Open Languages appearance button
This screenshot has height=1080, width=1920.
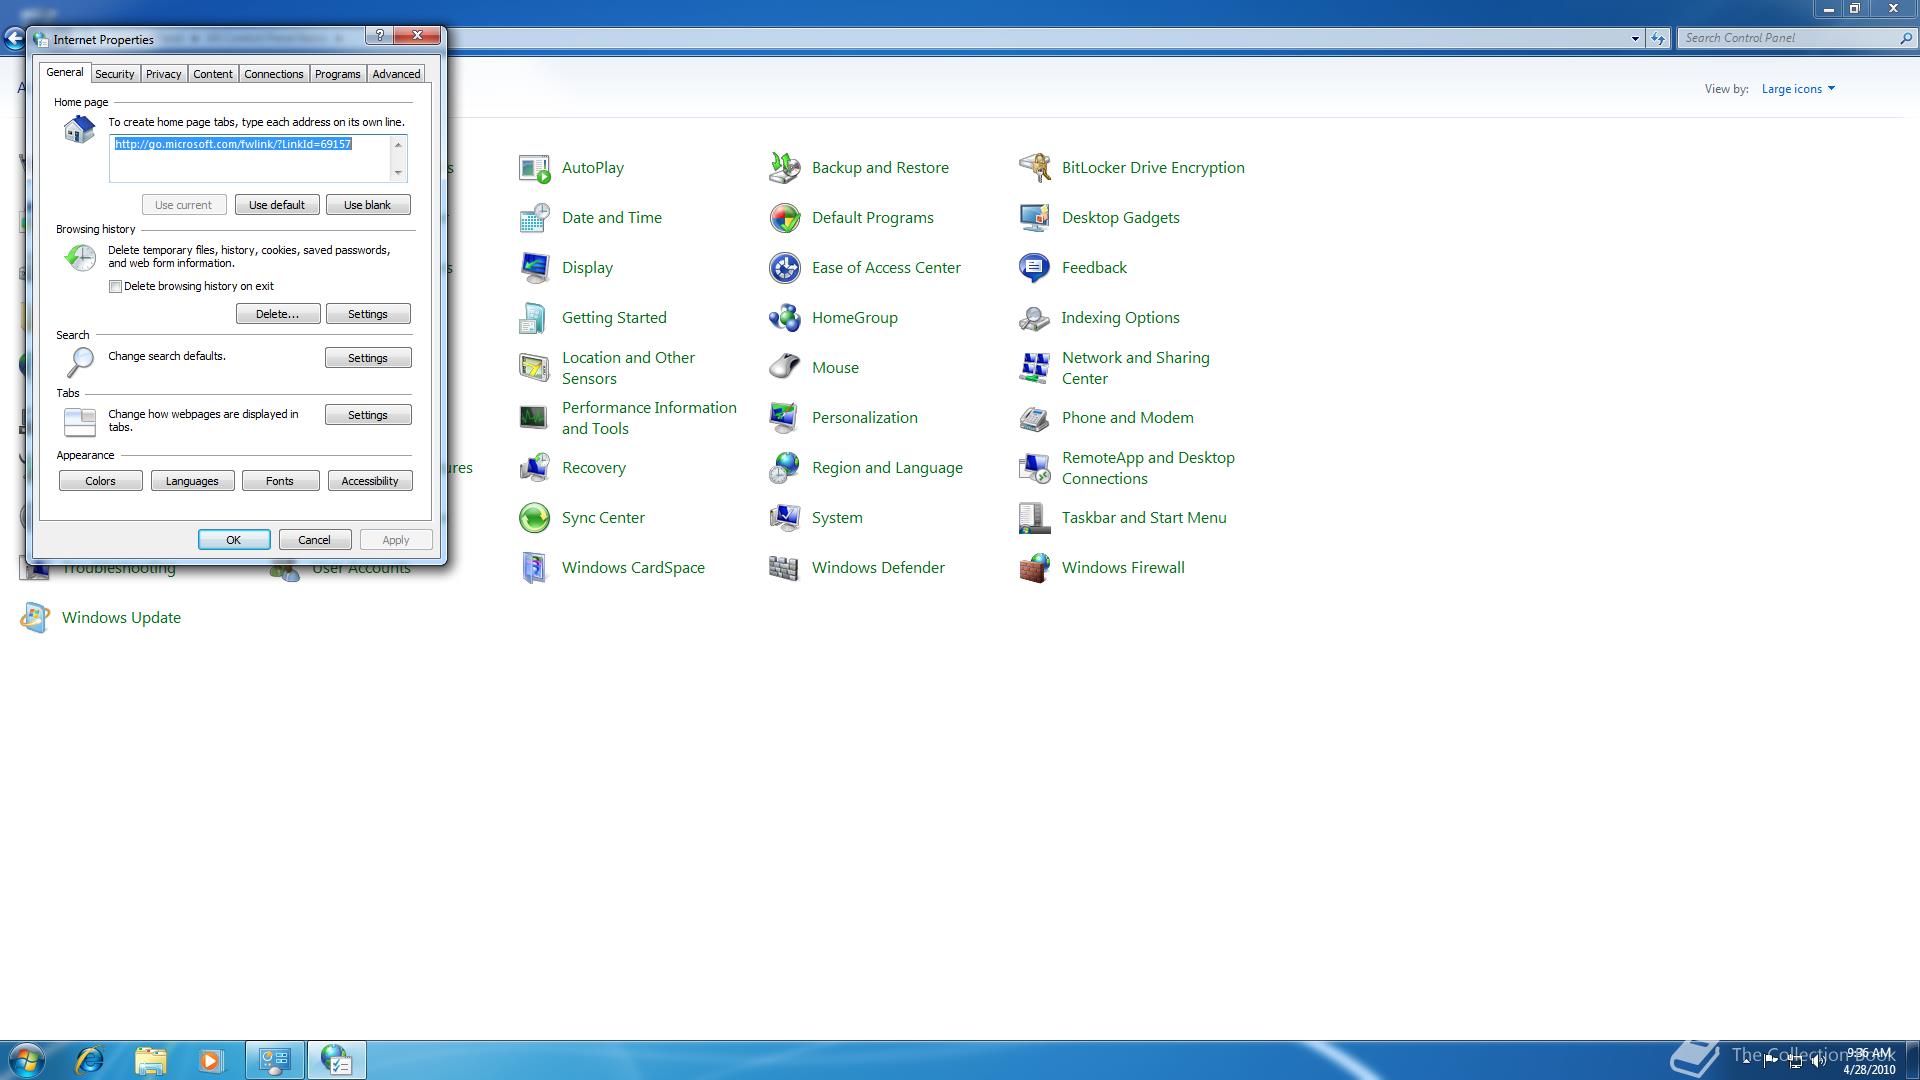(x=192, y=481)
